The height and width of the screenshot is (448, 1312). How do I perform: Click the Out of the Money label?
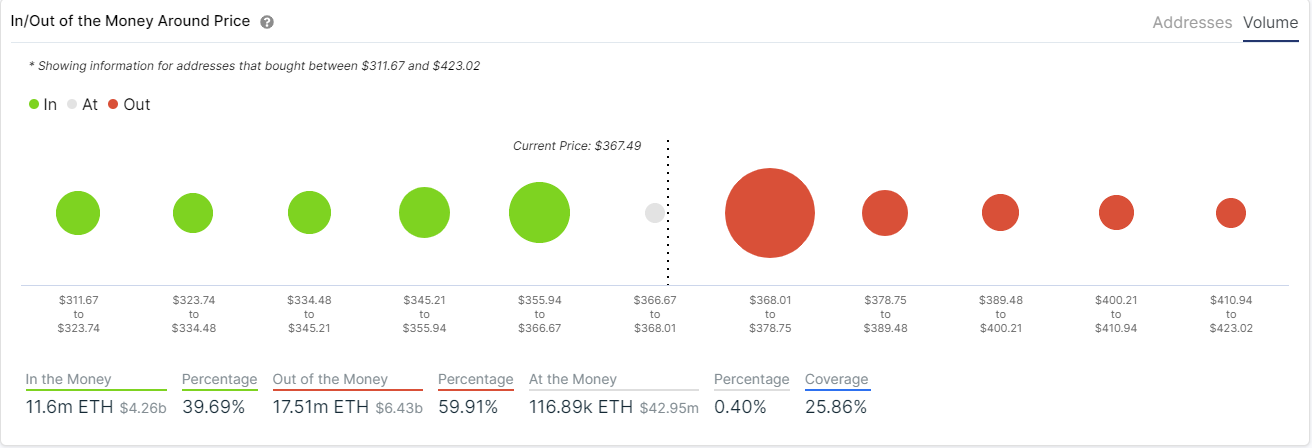tap(330, 380)
